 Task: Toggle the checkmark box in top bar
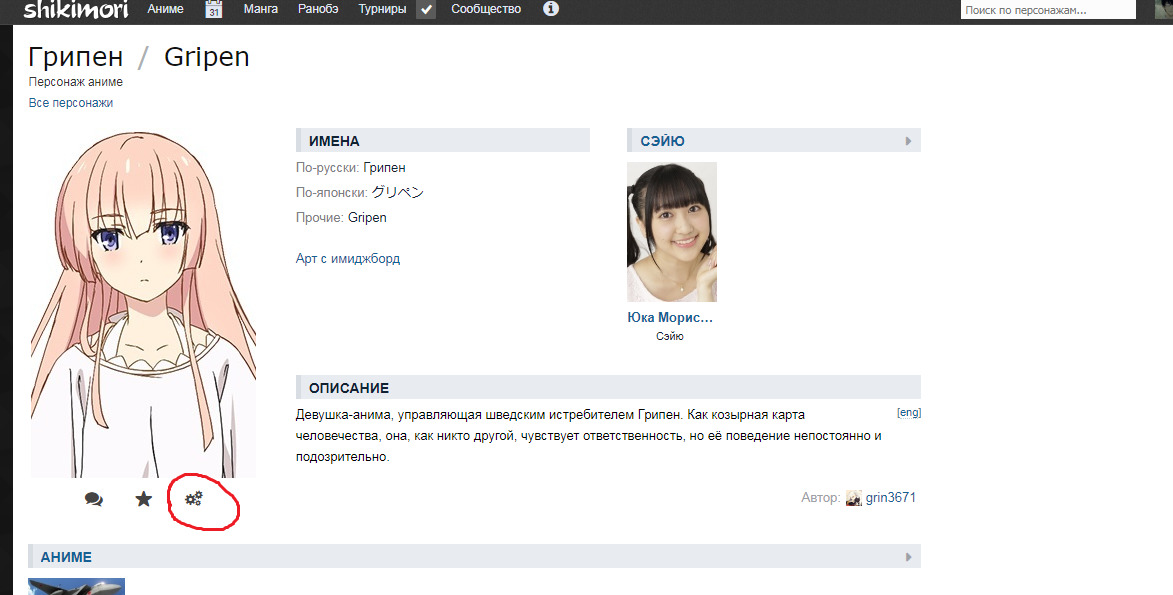click(x=426, y=10)
